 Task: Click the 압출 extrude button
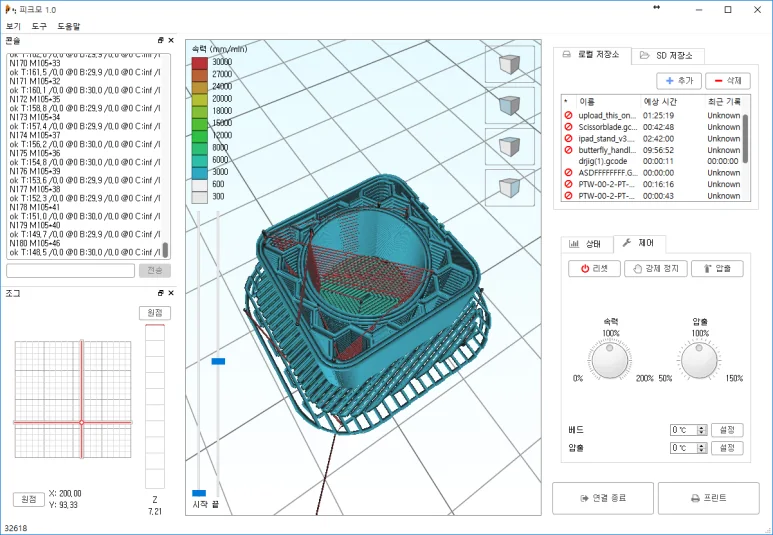[x=717, y=268]
